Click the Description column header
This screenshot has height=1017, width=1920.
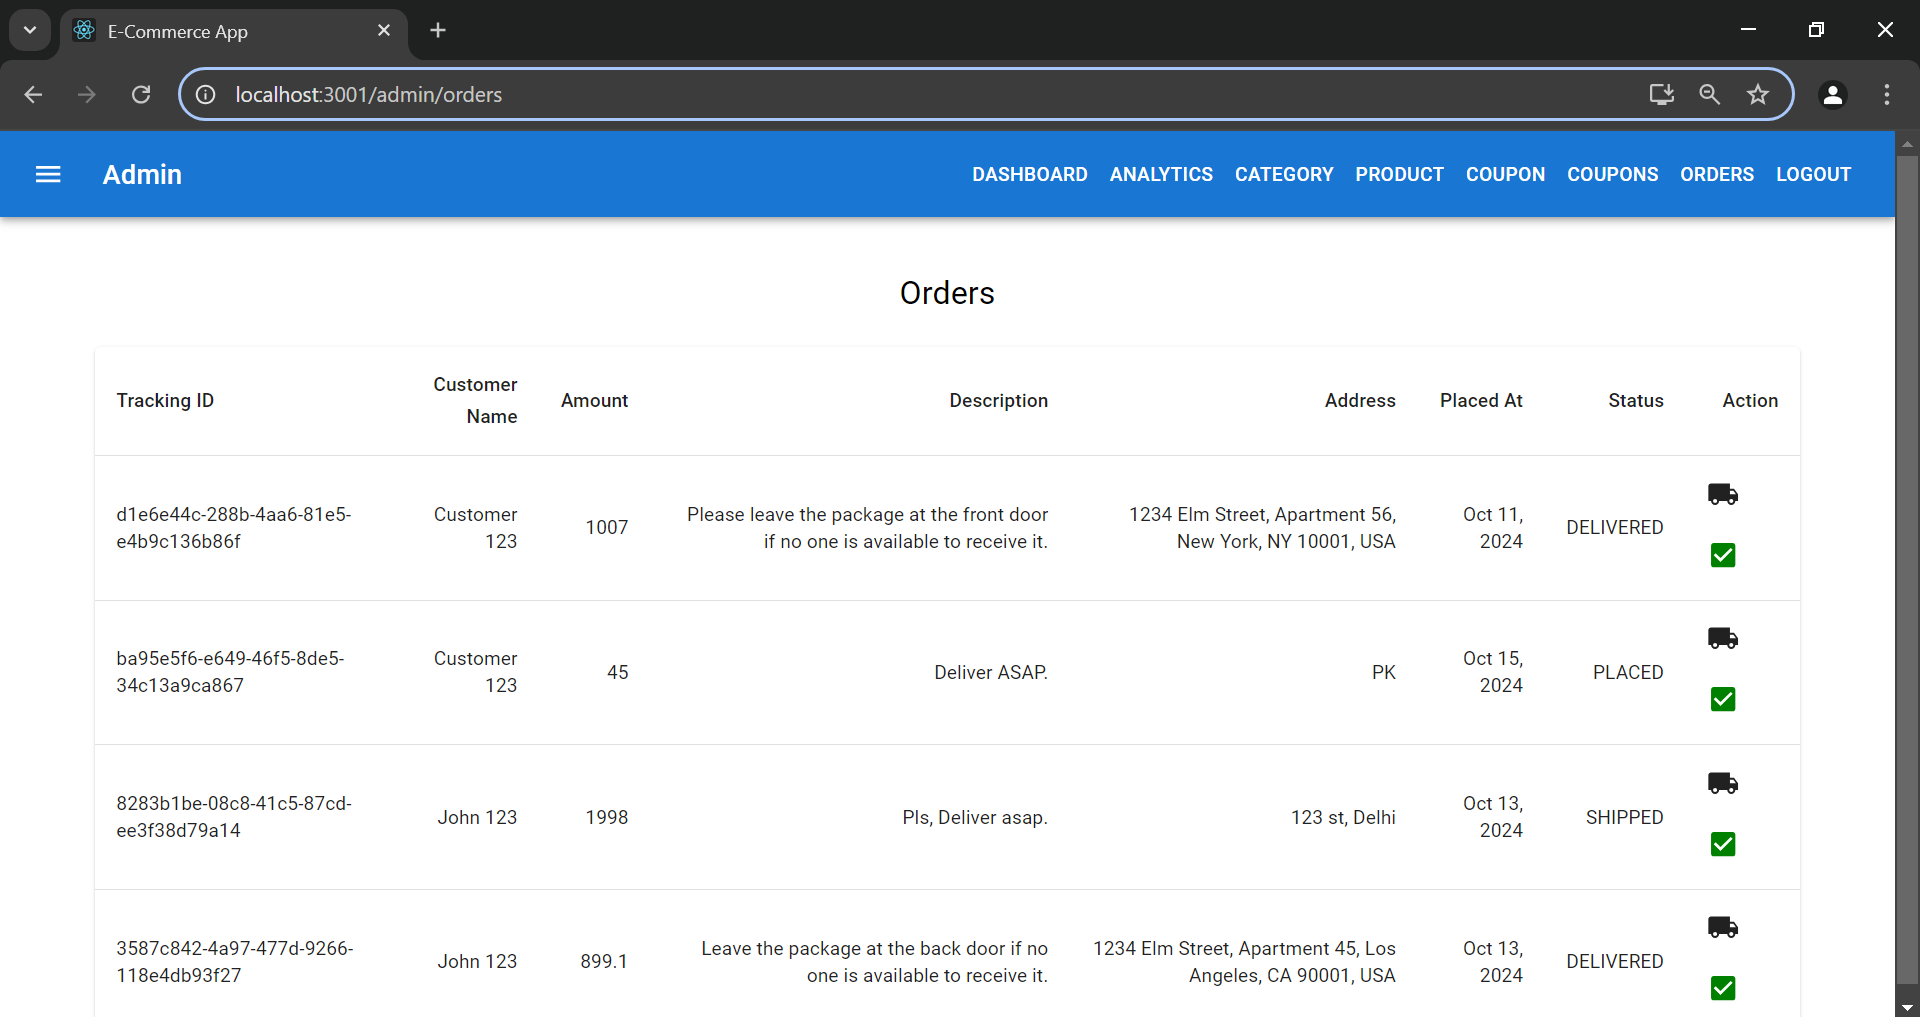click(998, 400)
